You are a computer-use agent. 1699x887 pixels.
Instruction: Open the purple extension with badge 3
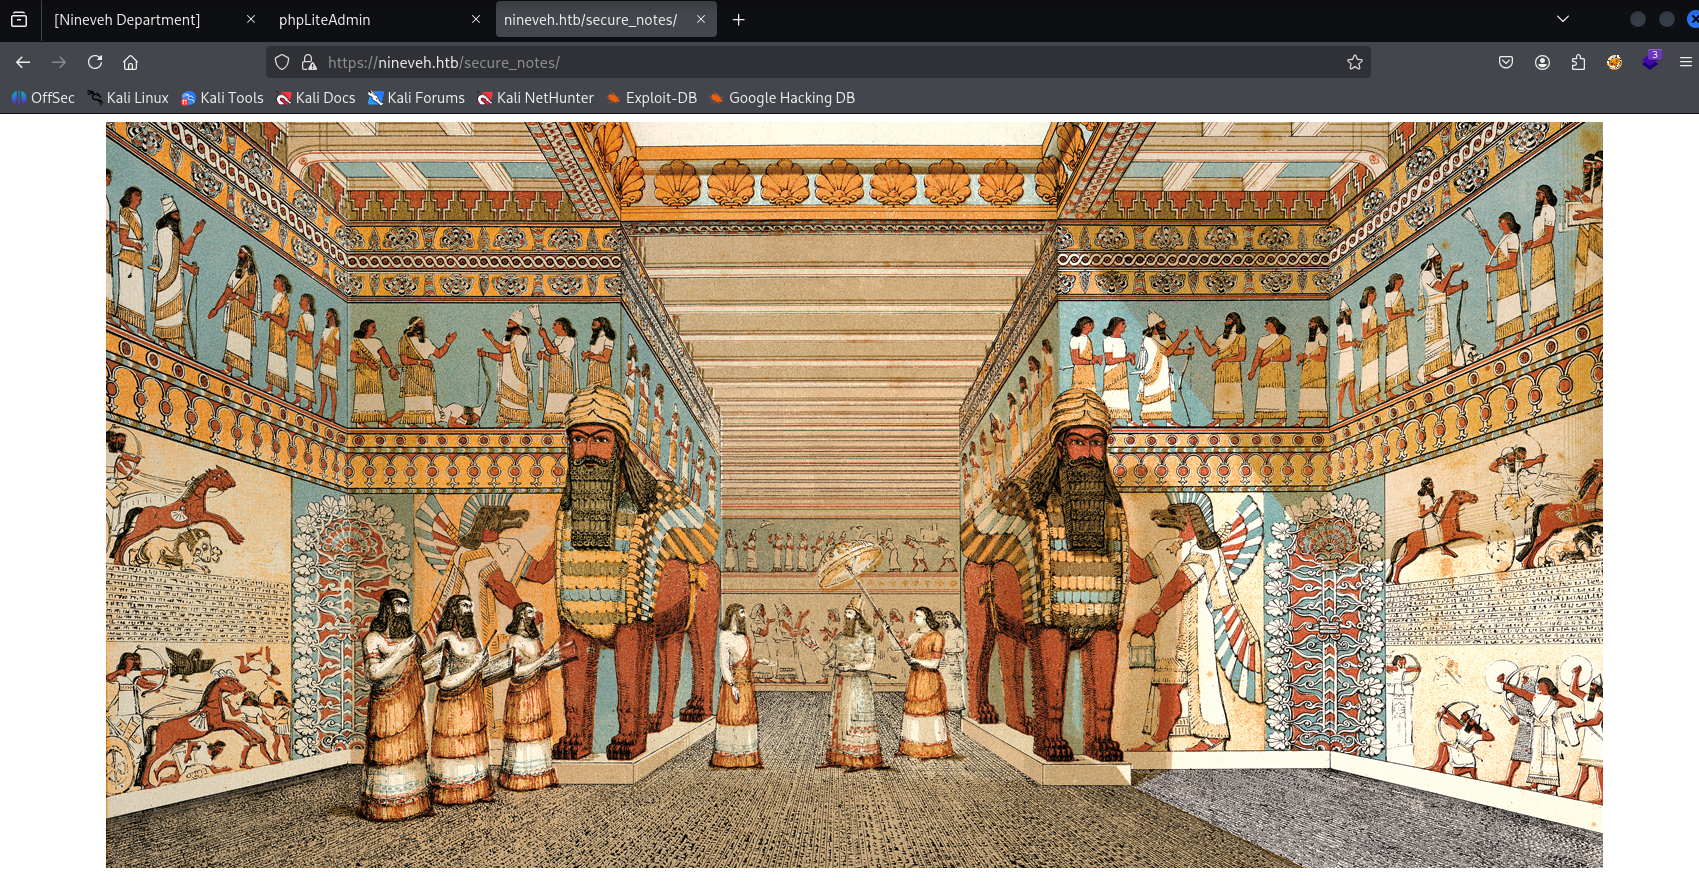coord(1650,60)
